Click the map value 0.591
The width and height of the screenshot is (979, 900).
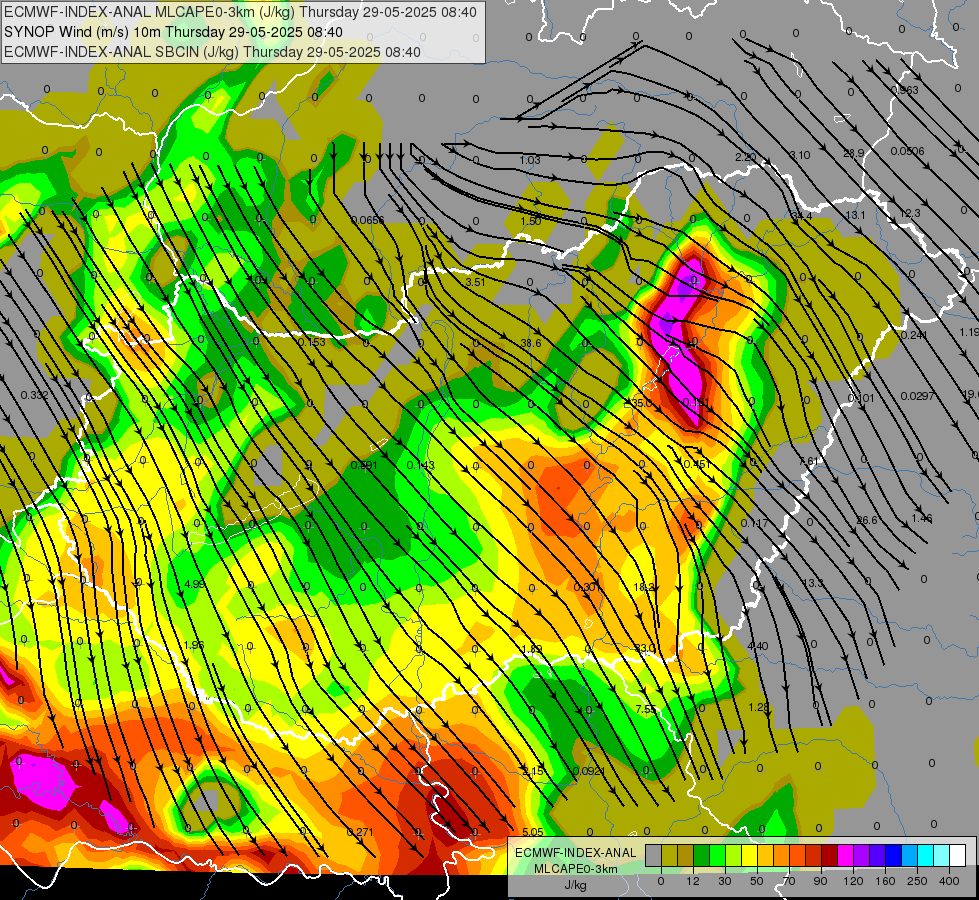click(x=364, y=465)
